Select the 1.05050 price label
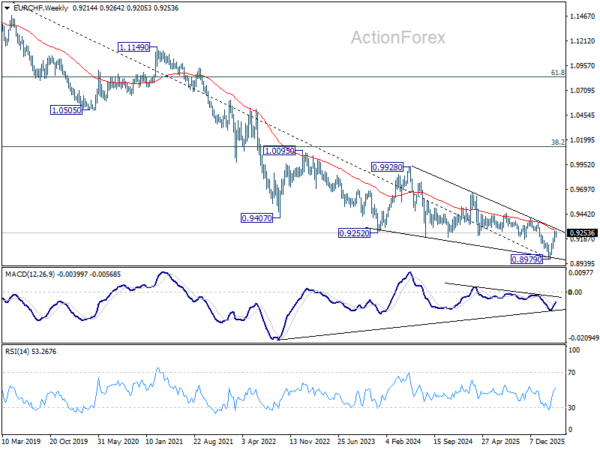600x450 pixels. pyautogui.click(x=66, y=110)
